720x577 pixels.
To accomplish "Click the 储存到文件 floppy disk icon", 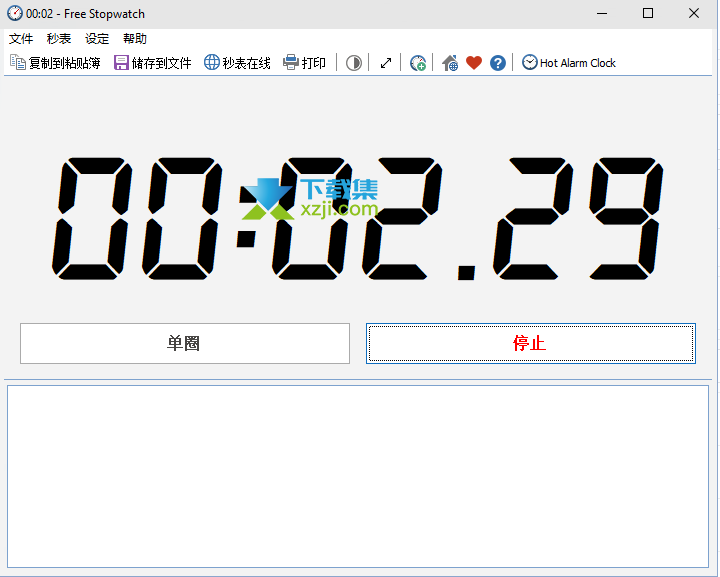I will [121, 62].
